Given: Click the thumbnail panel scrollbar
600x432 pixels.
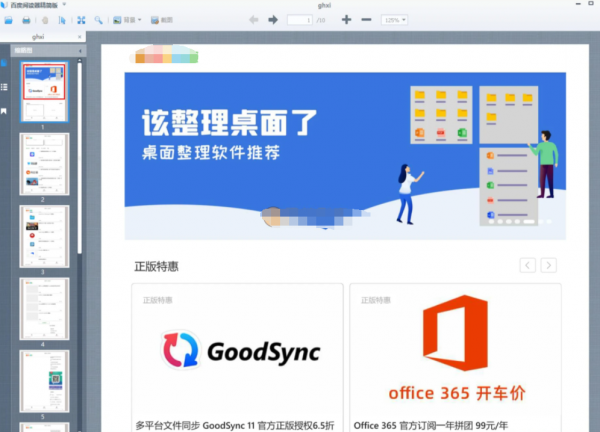Looking at the screenshot, I should coord(80,157).
